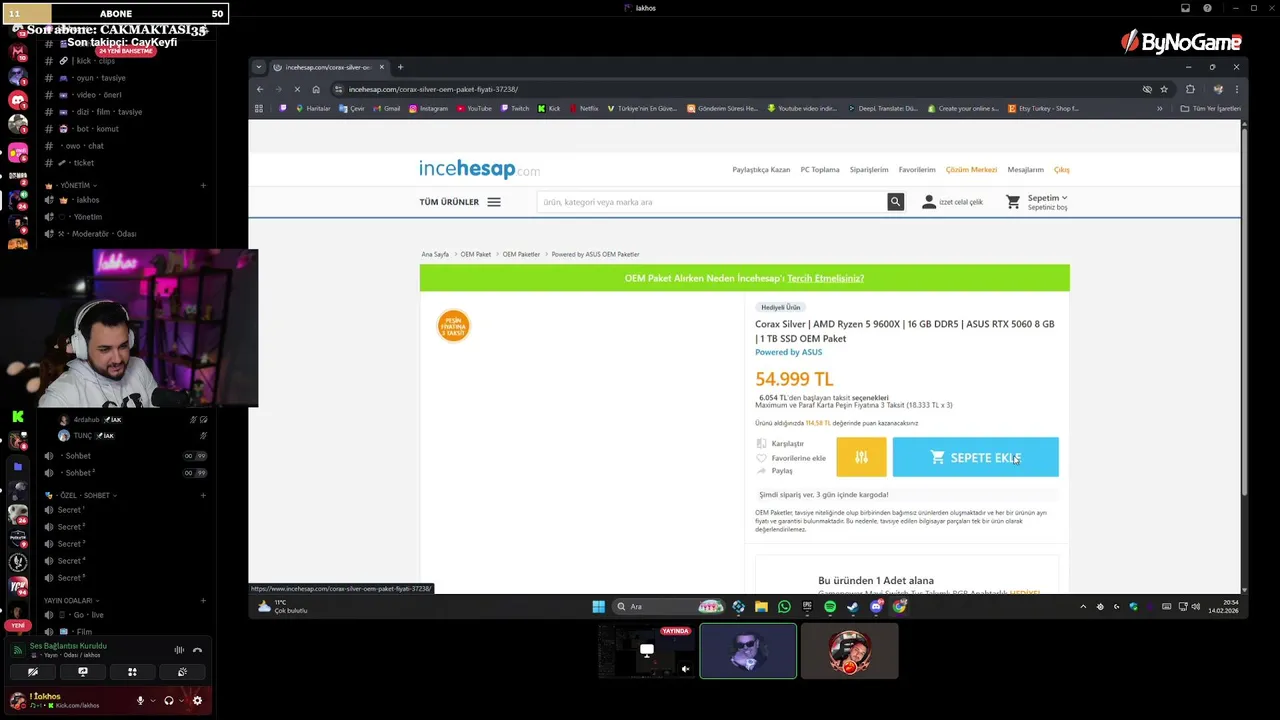Click the yellow compare sliders button

pos(861,457)
